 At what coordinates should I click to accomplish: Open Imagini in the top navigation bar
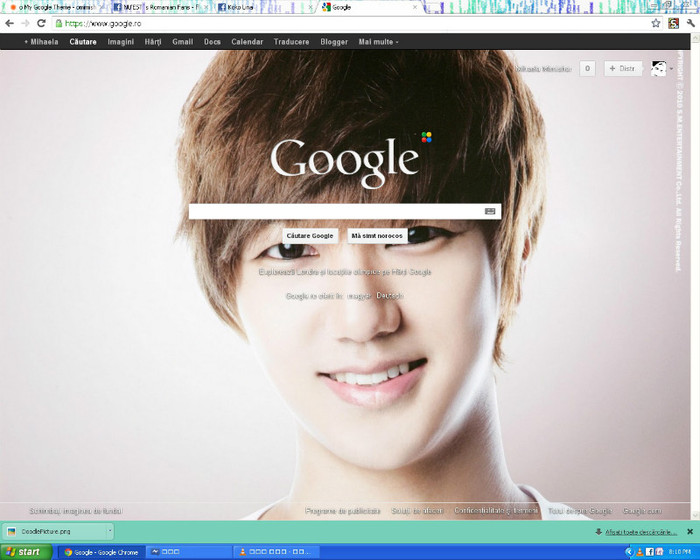tap(121, 42)
